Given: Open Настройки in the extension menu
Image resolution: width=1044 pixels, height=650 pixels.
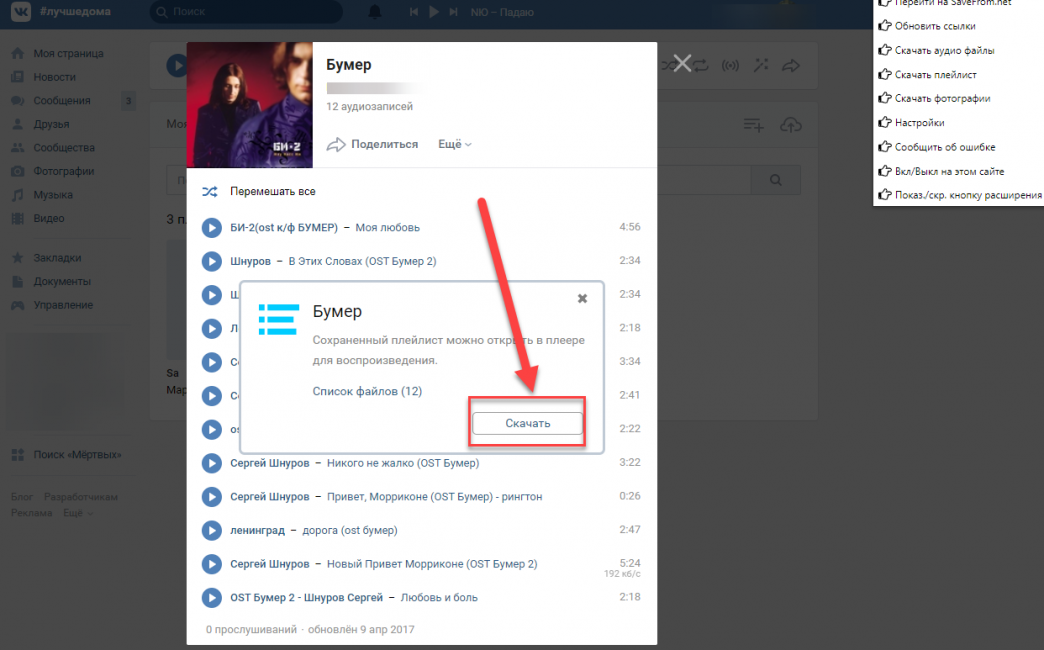Looking at the screenshot, I should tap(919, 123).
